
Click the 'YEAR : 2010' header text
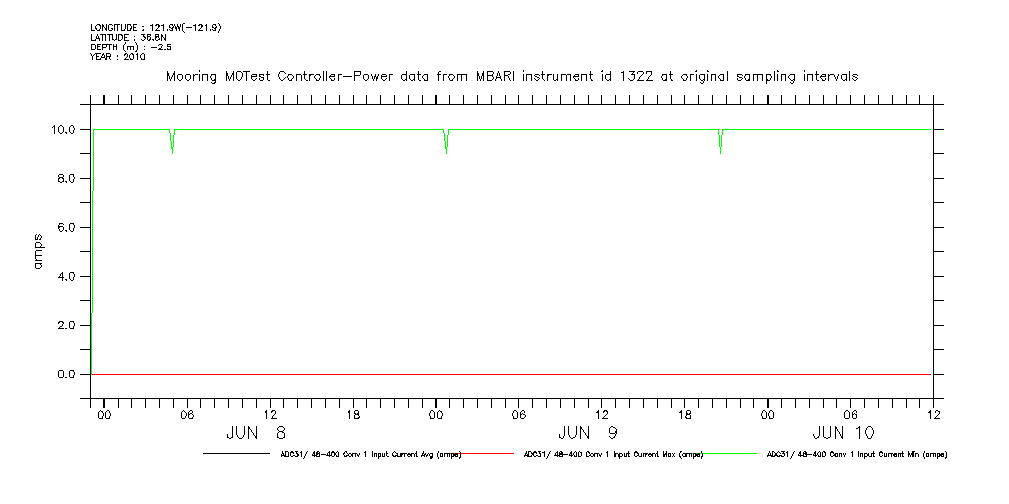coord(118,57)
